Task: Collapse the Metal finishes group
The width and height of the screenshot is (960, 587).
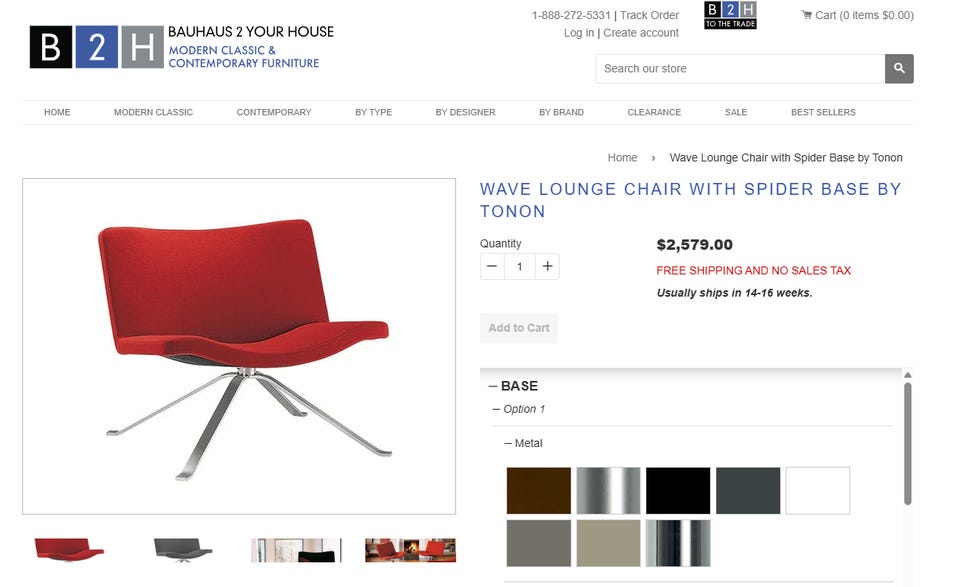Action: tap(523, 443)
